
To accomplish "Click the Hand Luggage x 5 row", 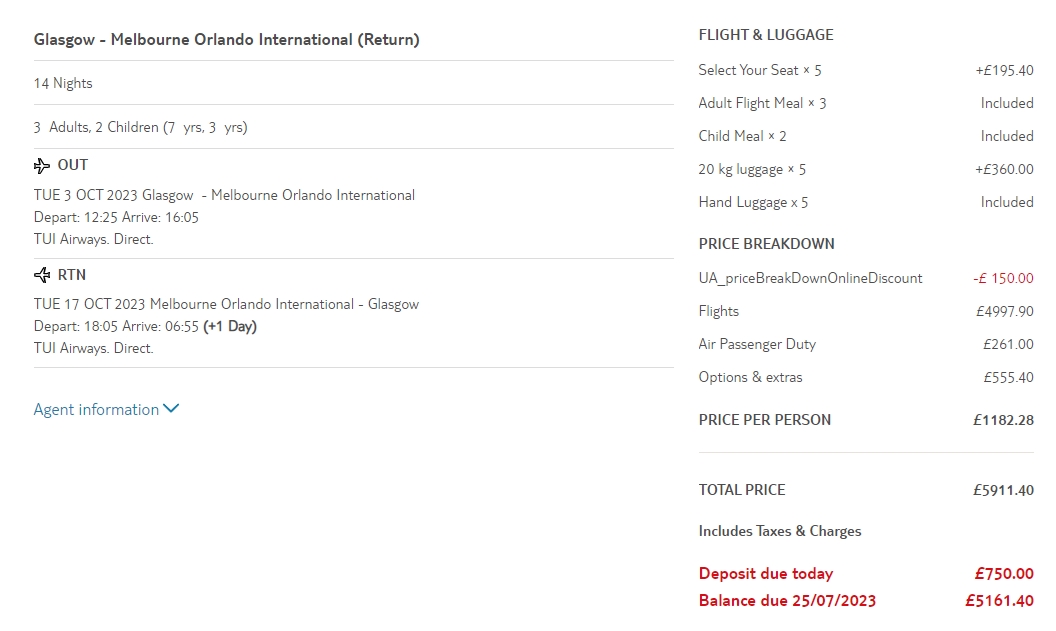I will coord(753,203).
